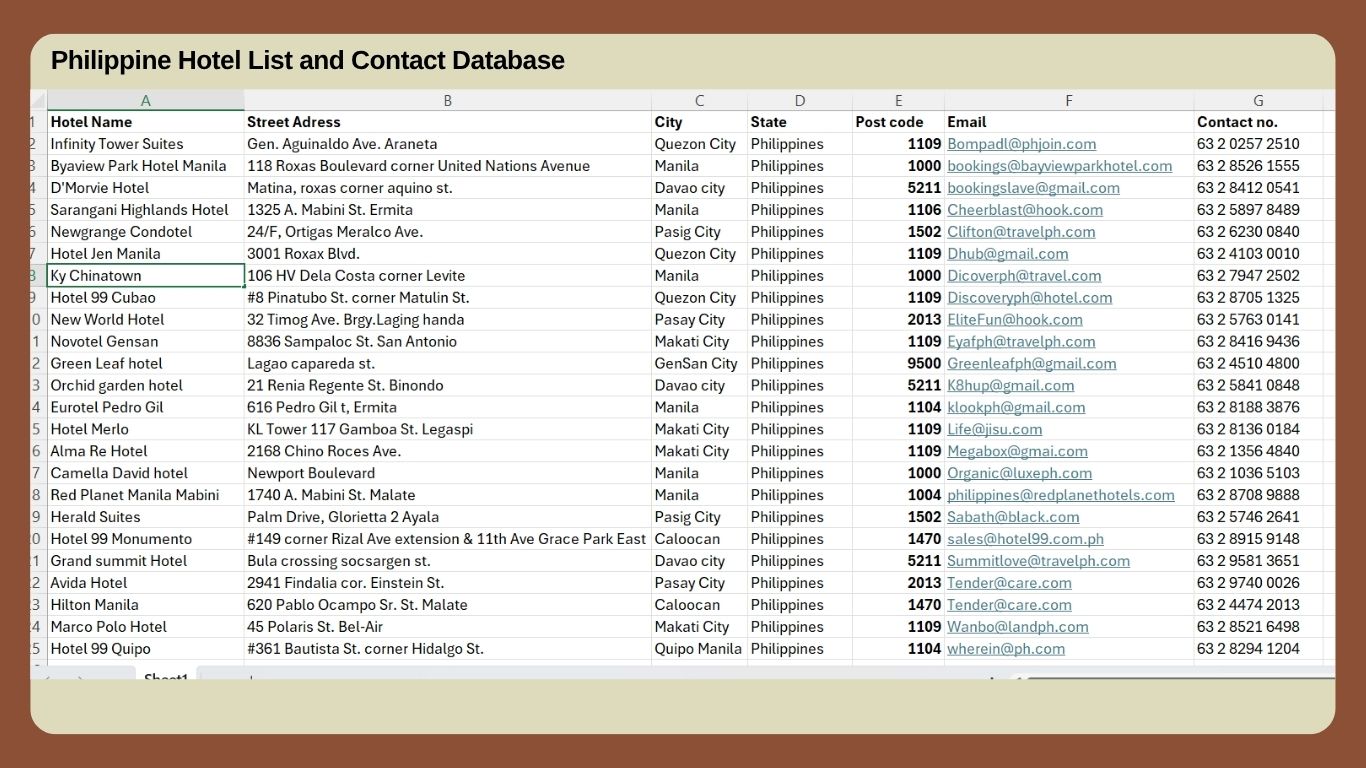
Task: Follow the sales@hotel99.com.ph link
Action: tap(1026, 539)
